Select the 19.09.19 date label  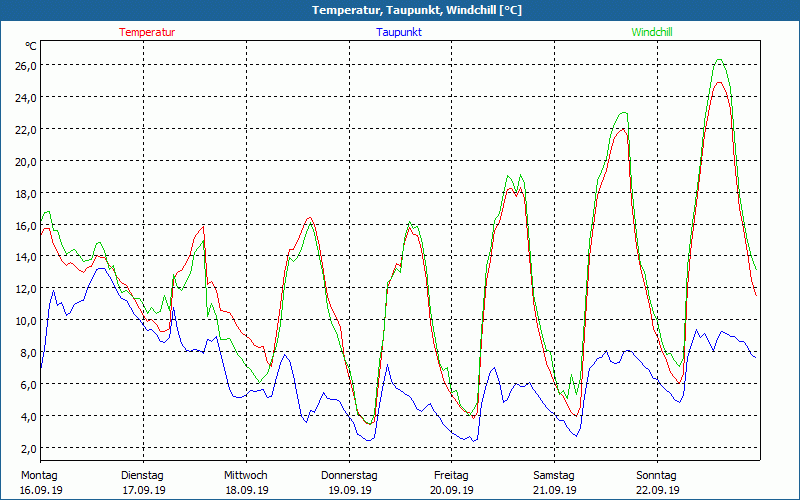pyautogui.click(x=349, y=490)
